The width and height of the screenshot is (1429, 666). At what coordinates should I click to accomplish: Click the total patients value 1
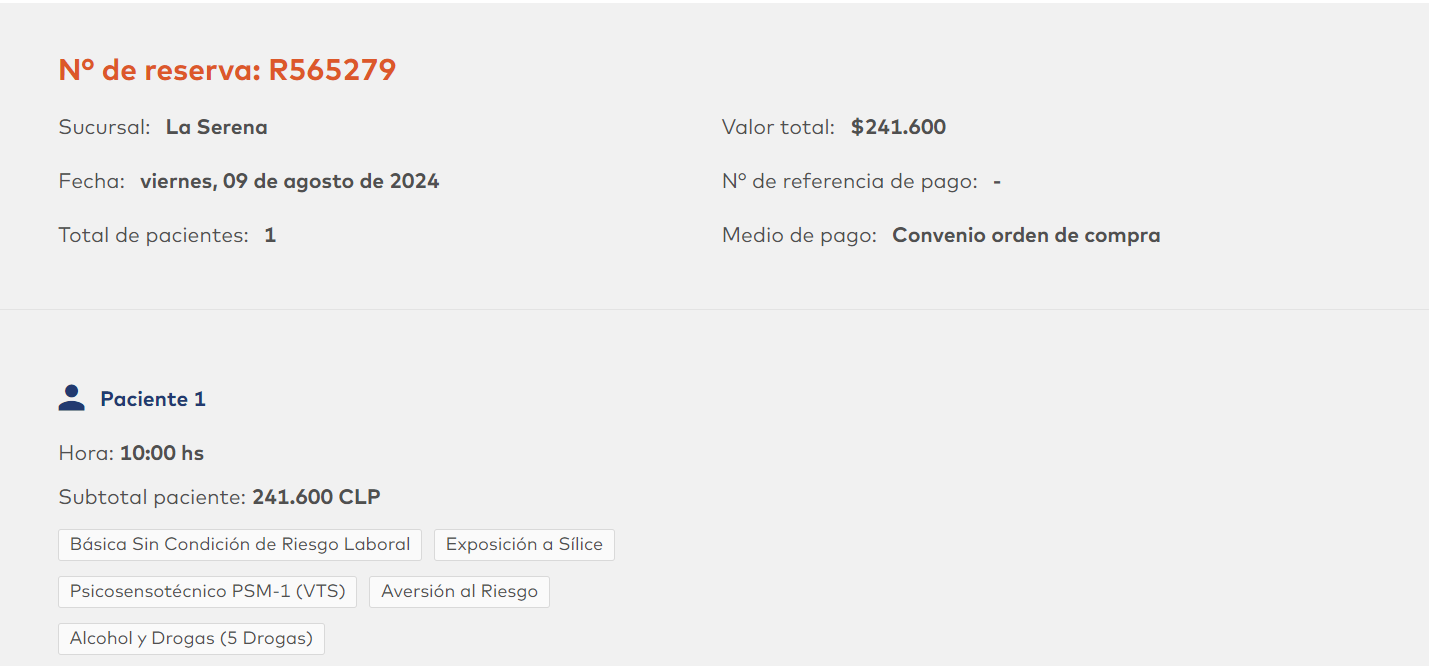tap(270, 235)
